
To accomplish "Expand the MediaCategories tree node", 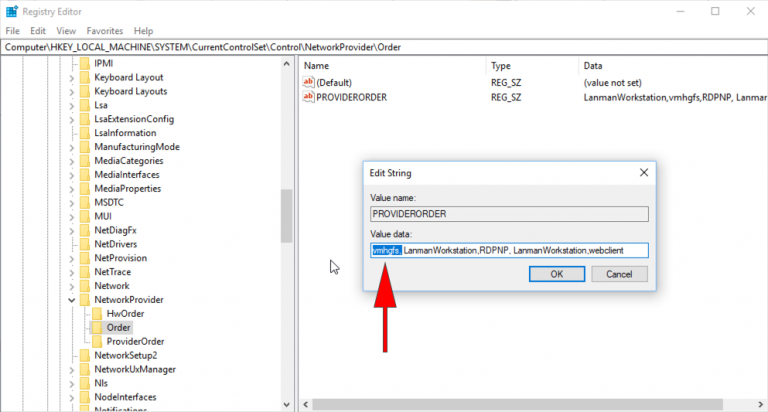I will click(x=72, y=161).
